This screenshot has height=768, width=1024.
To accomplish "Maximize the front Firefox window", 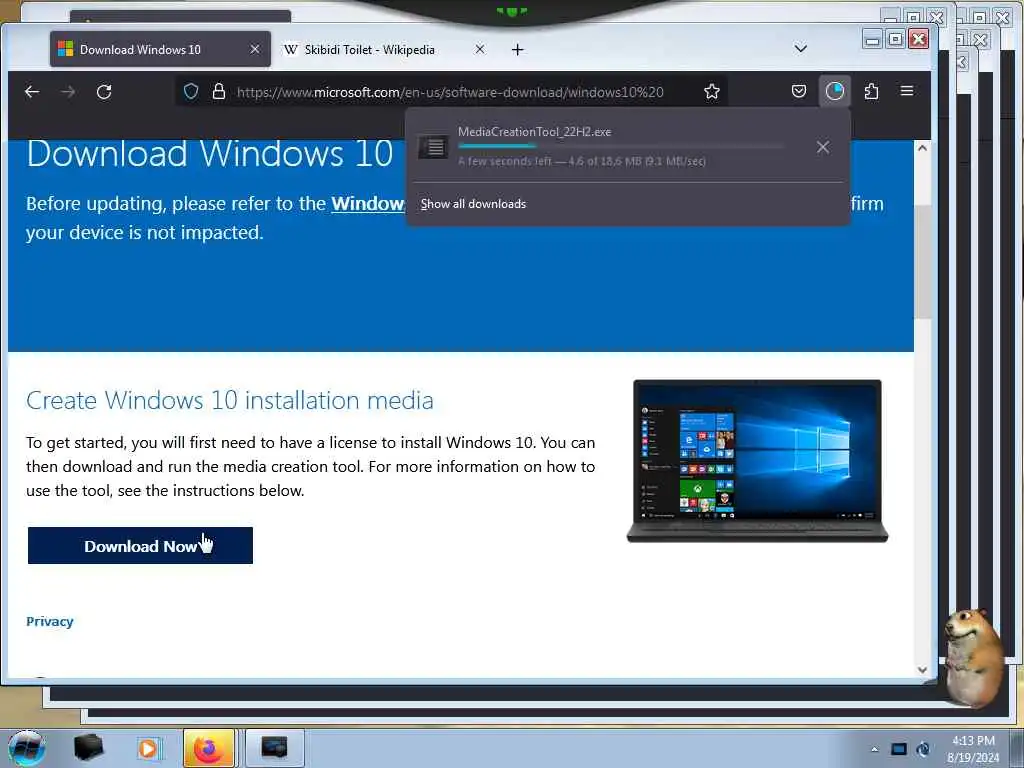I will pyautogui.click(x=895, y=40).
